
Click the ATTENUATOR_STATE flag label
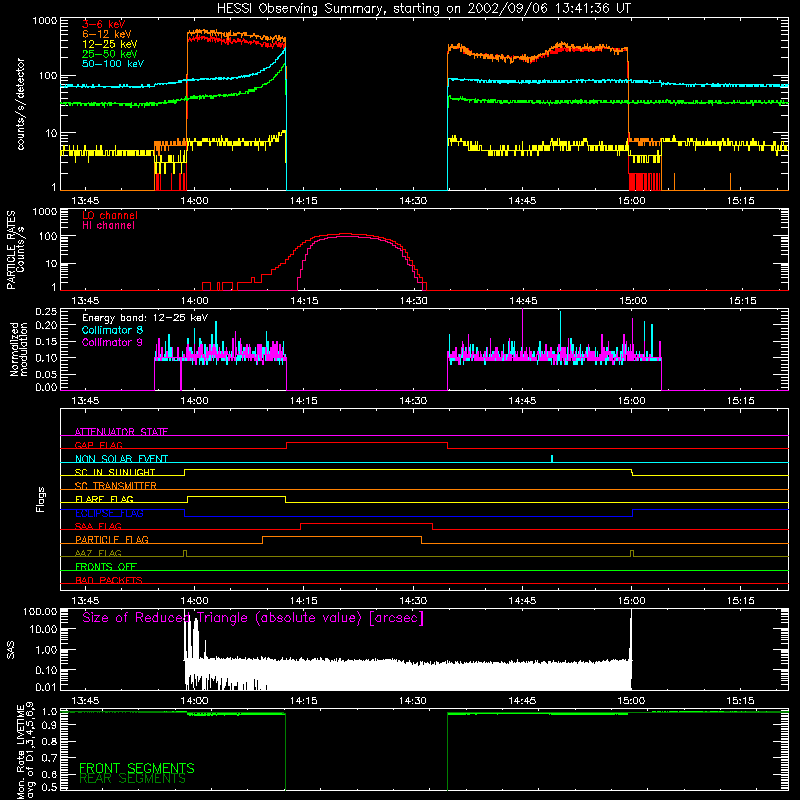121,432
